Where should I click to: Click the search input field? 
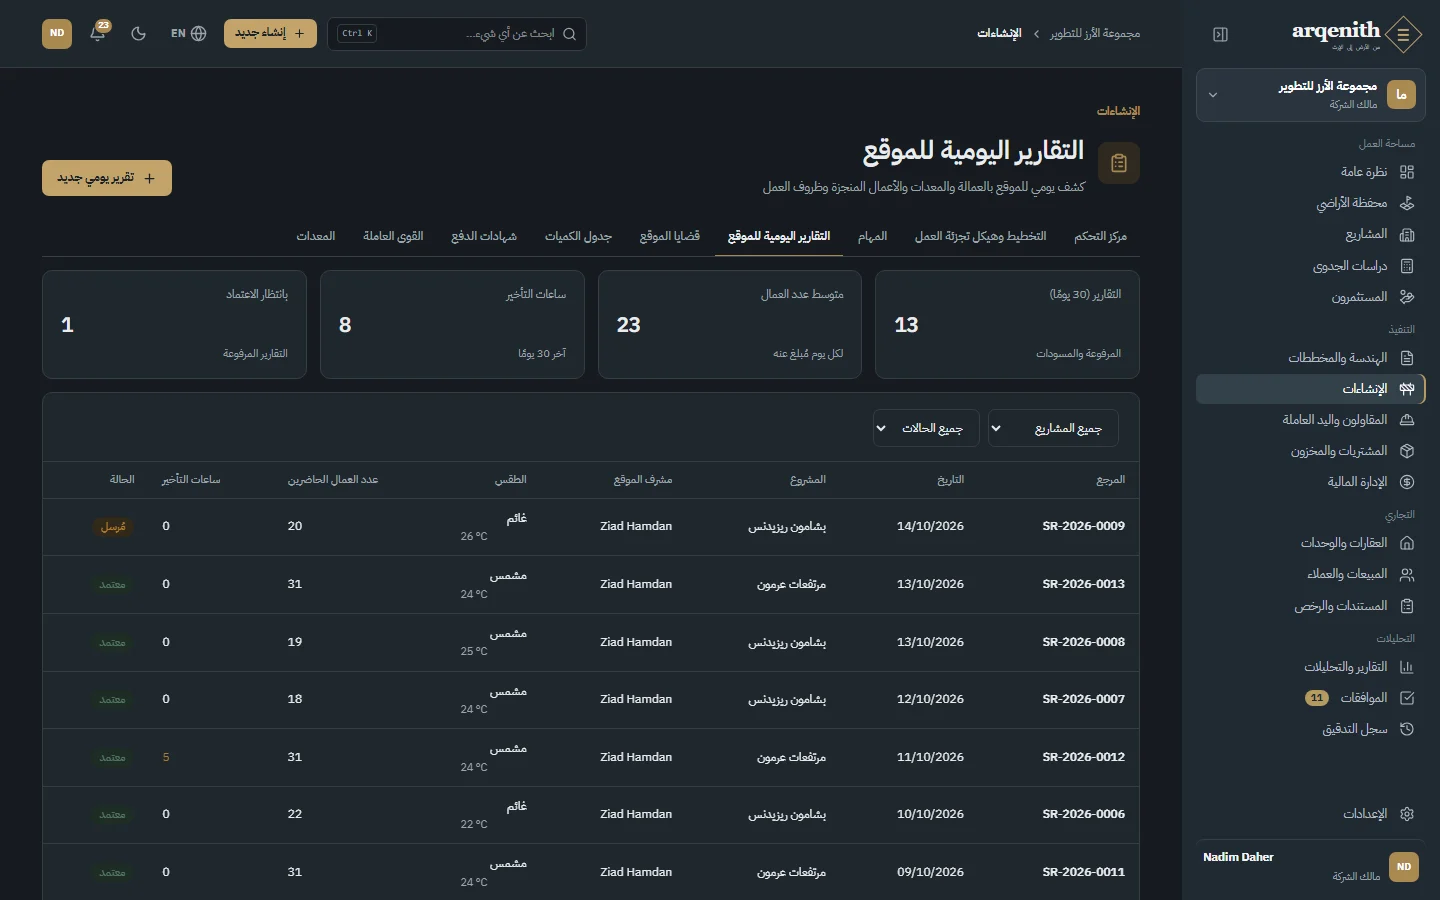point(457,33)
